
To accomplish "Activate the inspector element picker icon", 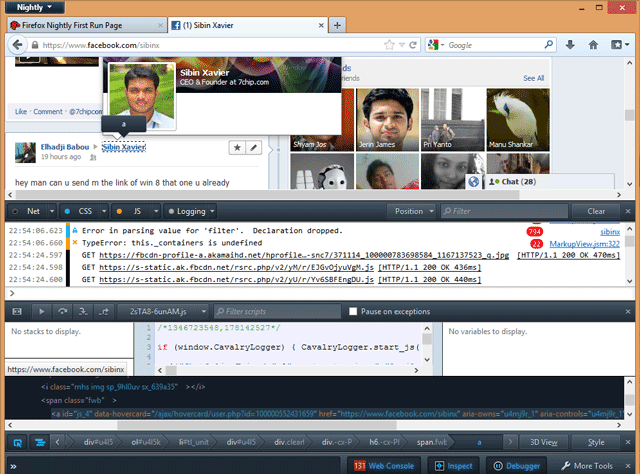I will click(17, 443).
